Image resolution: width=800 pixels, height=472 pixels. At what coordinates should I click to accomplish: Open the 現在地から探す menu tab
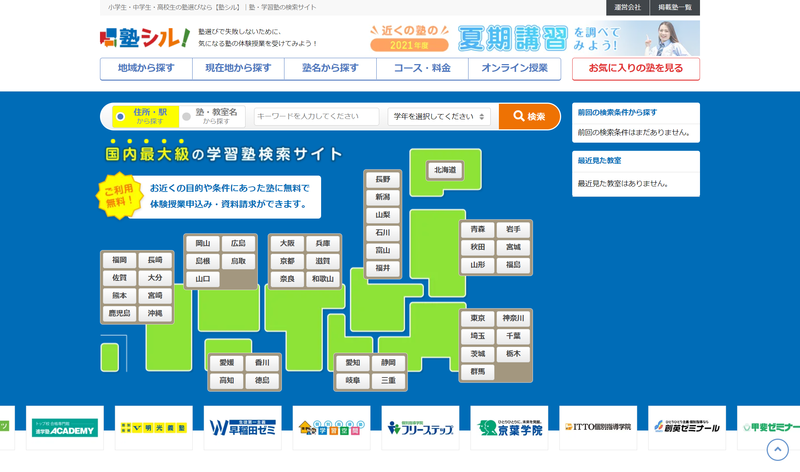[238, 68]
